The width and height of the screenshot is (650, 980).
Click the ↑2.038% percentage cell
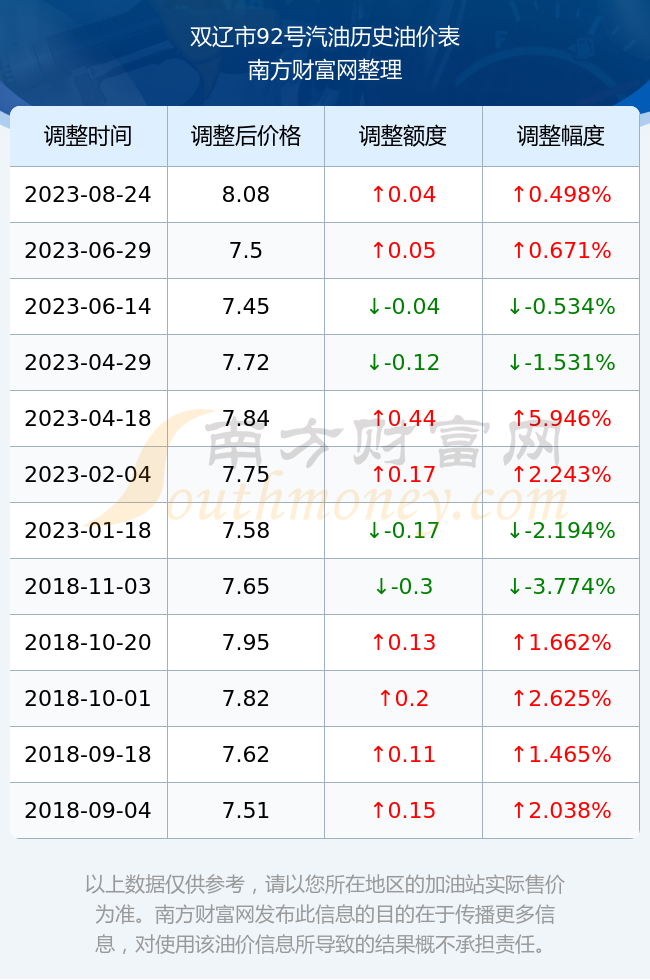pos(561,811)
